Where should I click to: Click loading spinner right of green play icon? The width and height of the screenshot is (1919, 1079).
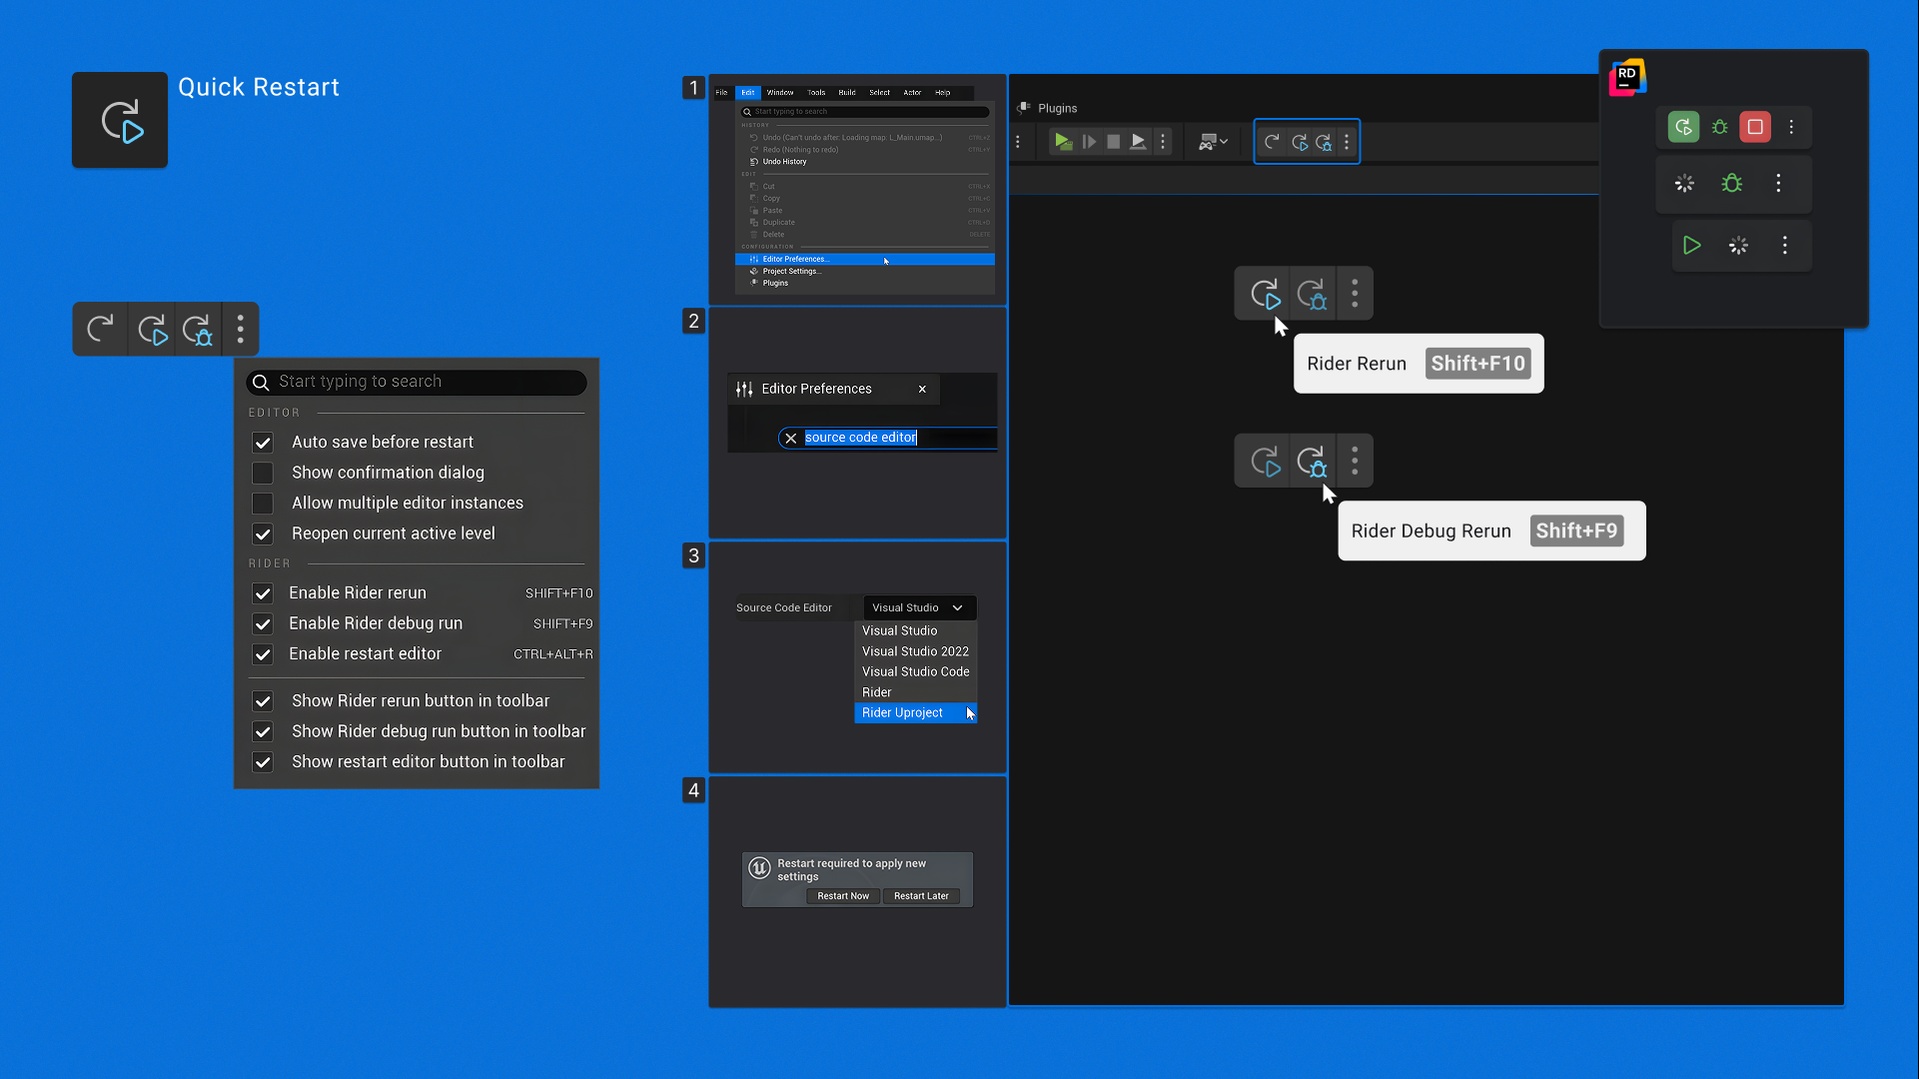click(1739, 245)
